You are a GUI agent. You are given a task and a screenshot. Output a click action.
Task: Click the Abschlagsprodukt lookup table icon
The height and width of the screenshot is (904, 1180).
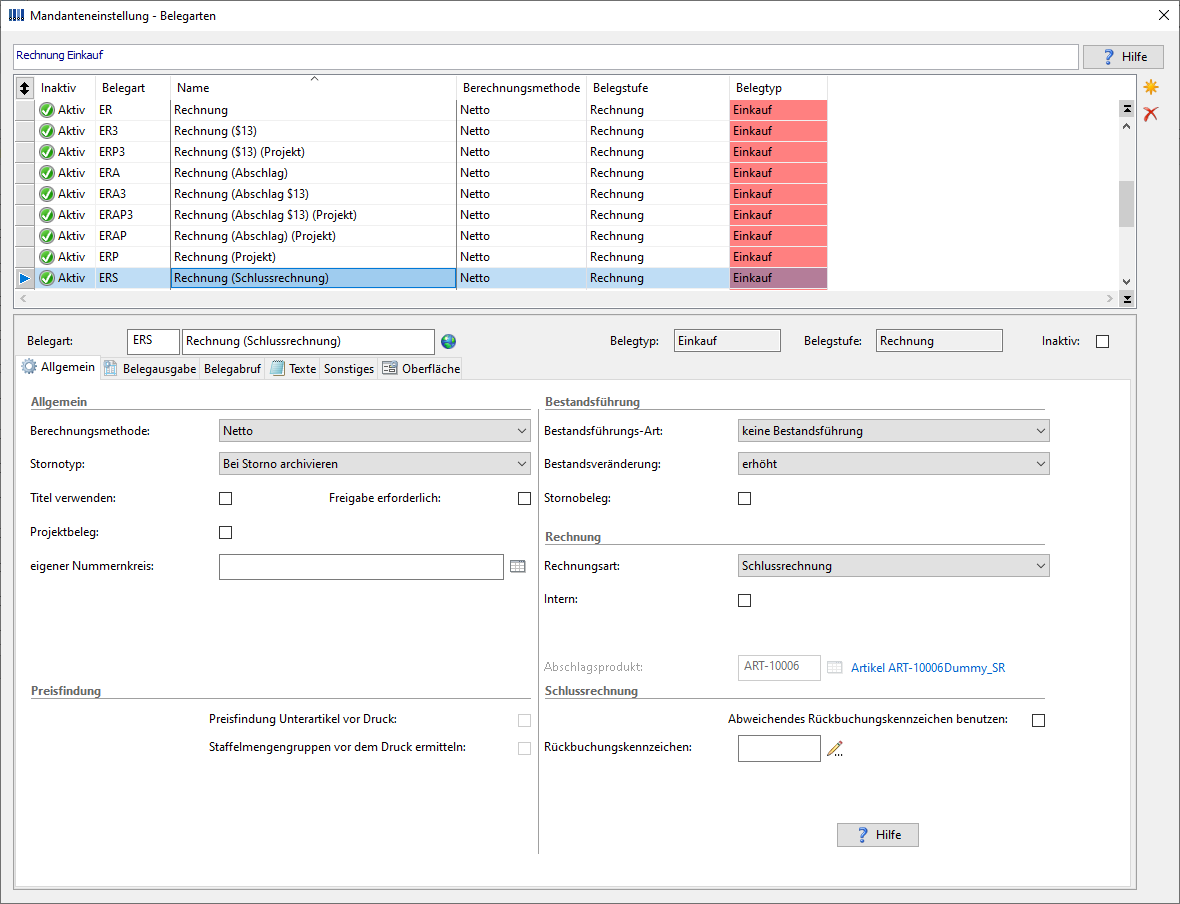(x=835, y=668)
